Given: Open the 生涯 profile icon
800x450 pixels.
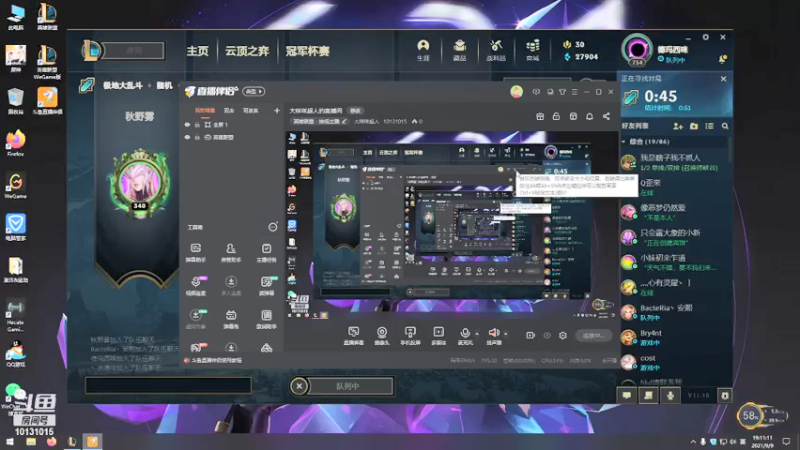Looking at the screenshot, I should 423,51.
